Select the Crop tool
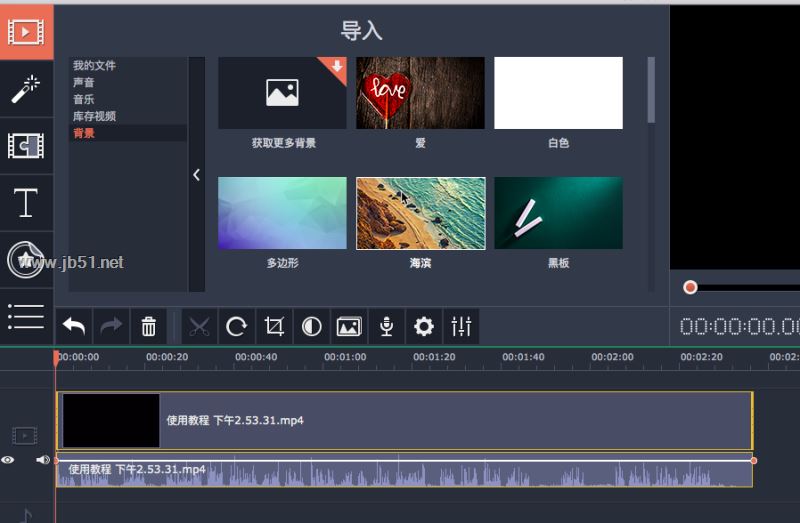Screen dimensions: 800x523 [x=274, y=326]
